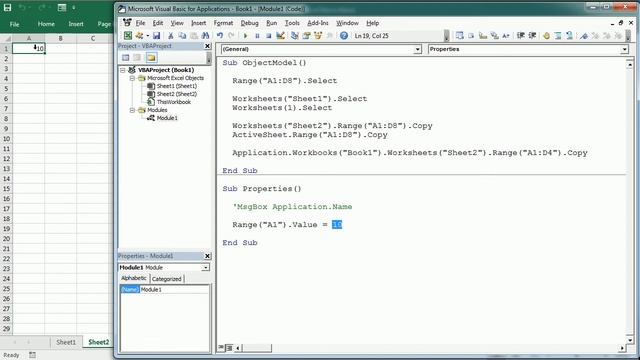Open VBA Run menu
This screenshot has width=640, height=360.
(x=271, y=23)
